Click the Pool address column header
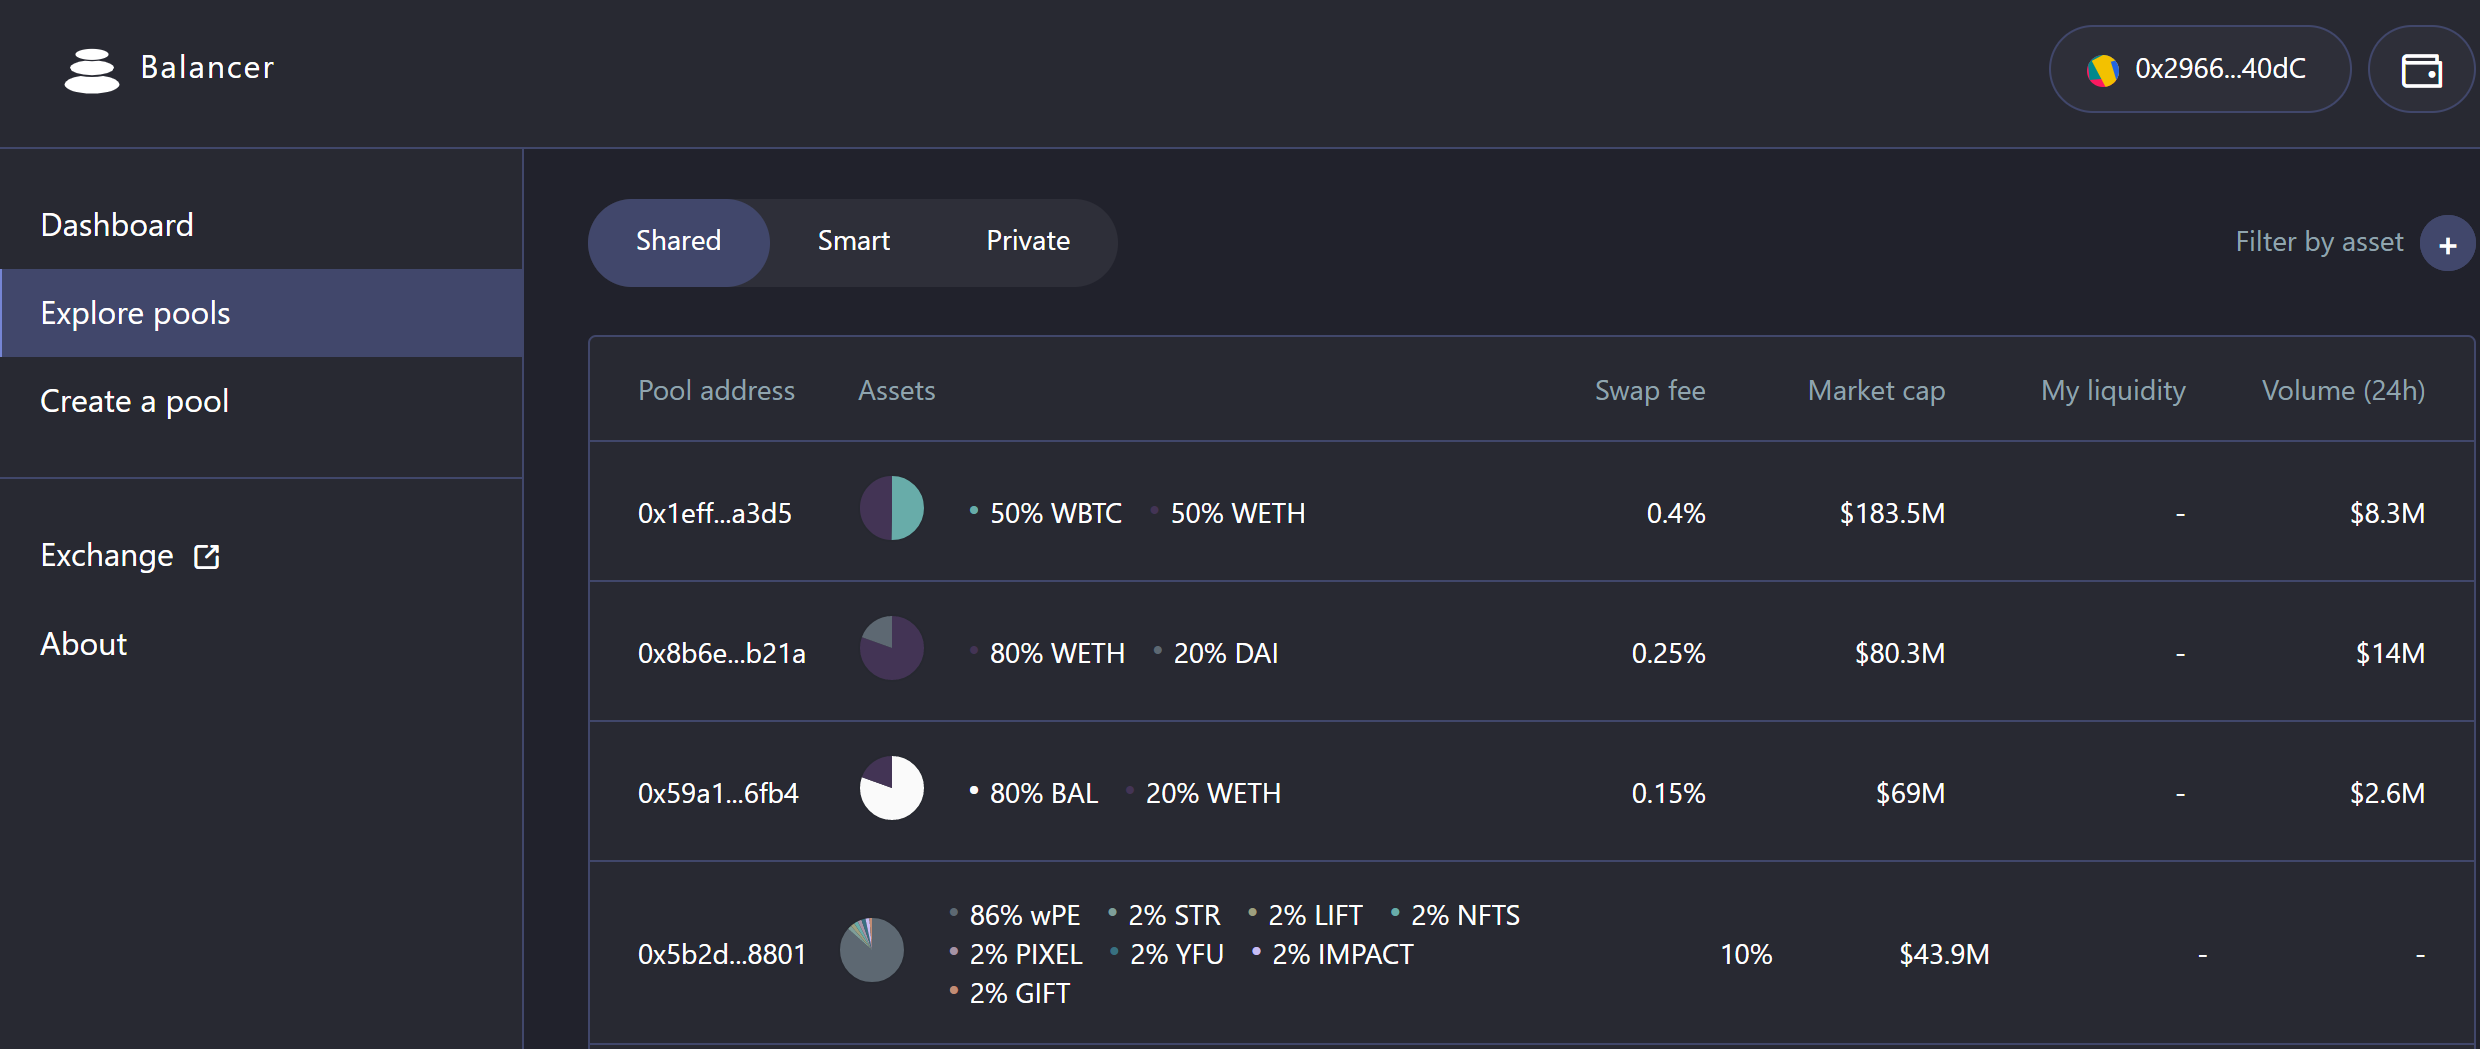 [717, 390]
